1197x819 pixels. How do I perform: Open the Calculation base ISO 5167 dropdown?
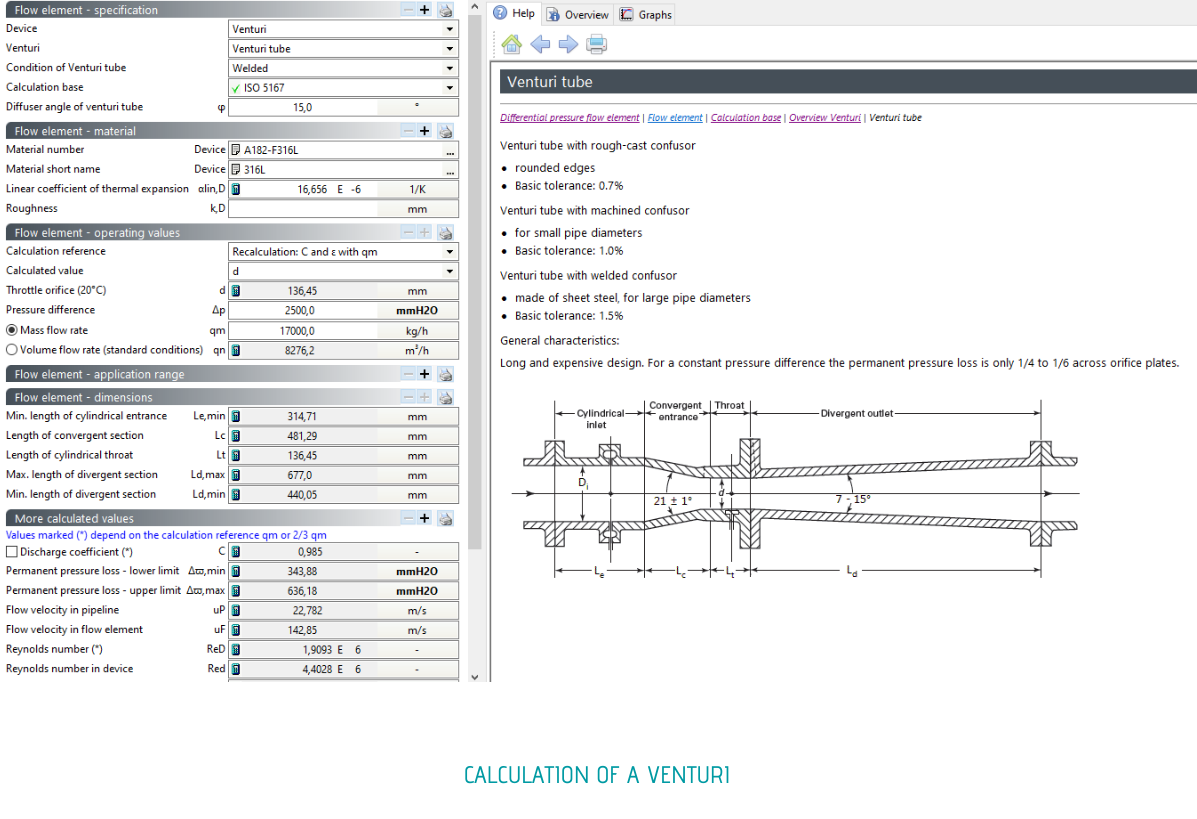point(450,88)
